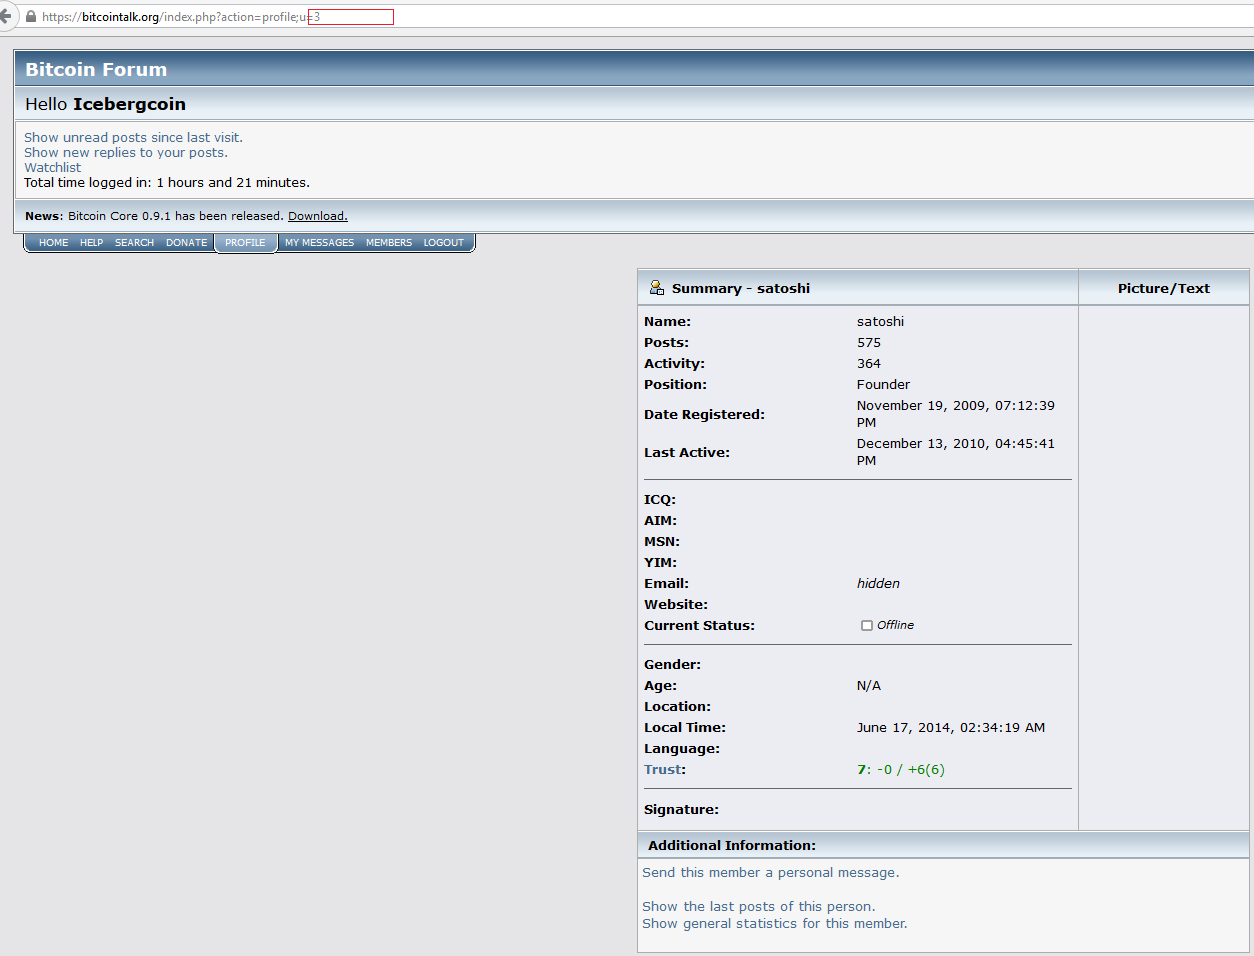Click the browser back arrow

tap(5, 16)
